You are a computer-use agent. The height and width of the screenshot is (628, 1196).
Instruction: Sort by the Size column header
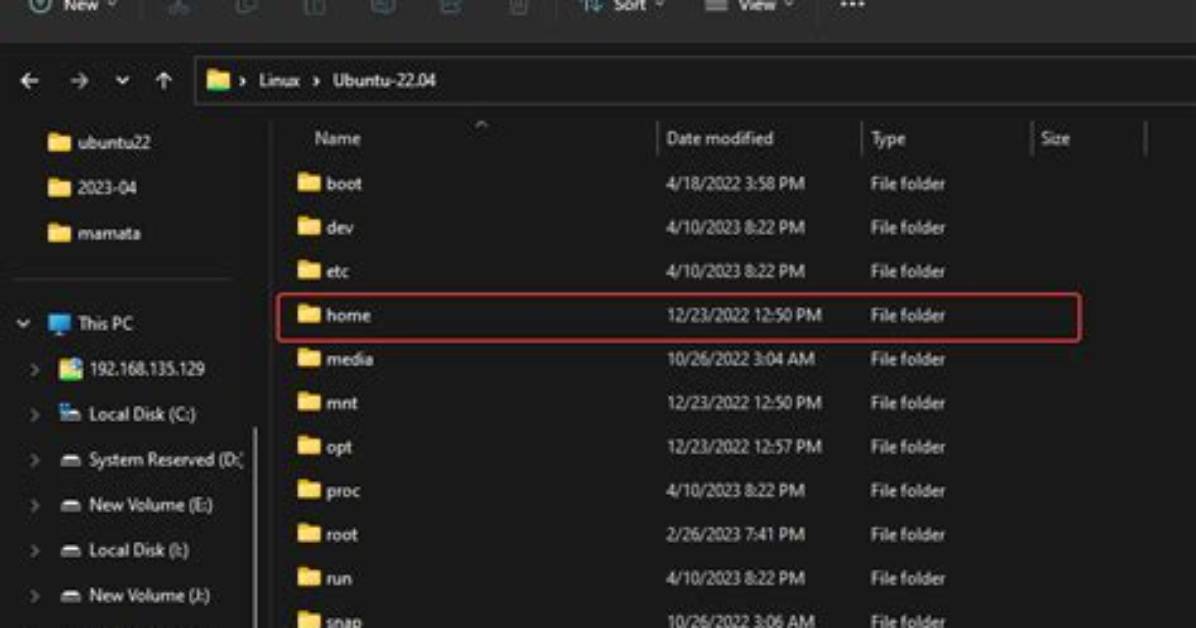tap(1055, 139)
